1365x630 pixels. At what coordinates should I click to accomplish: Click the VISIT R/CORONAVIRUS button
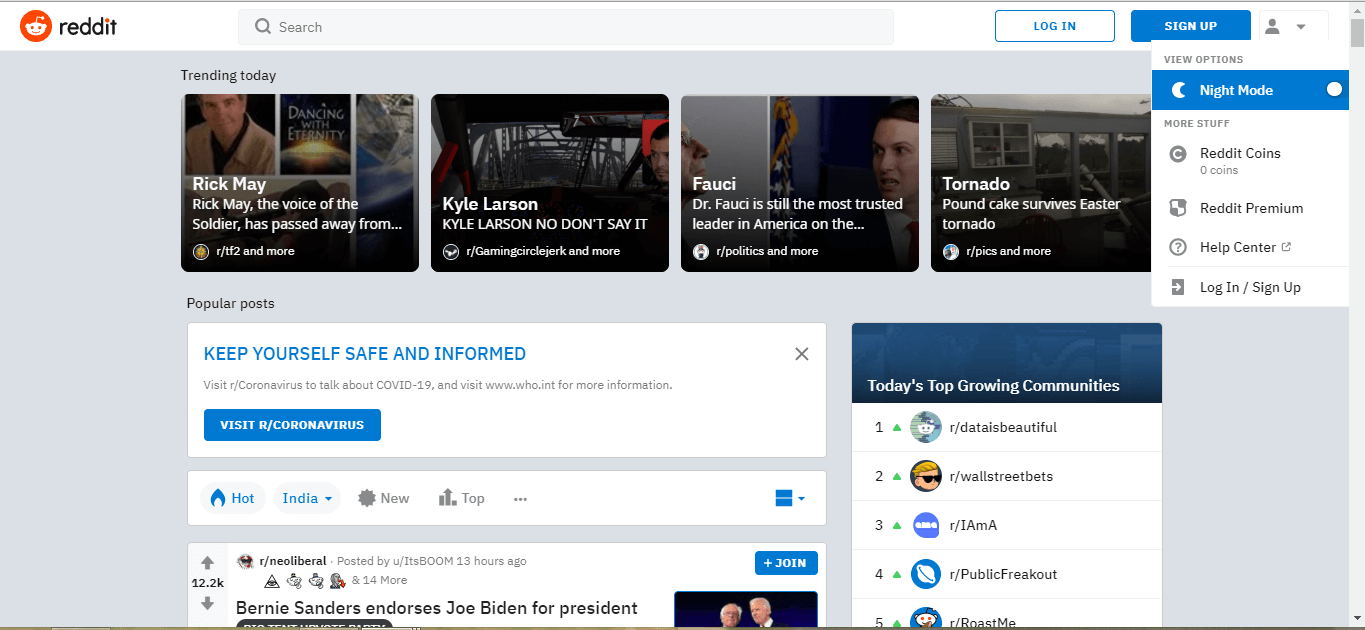coord(292,425)
